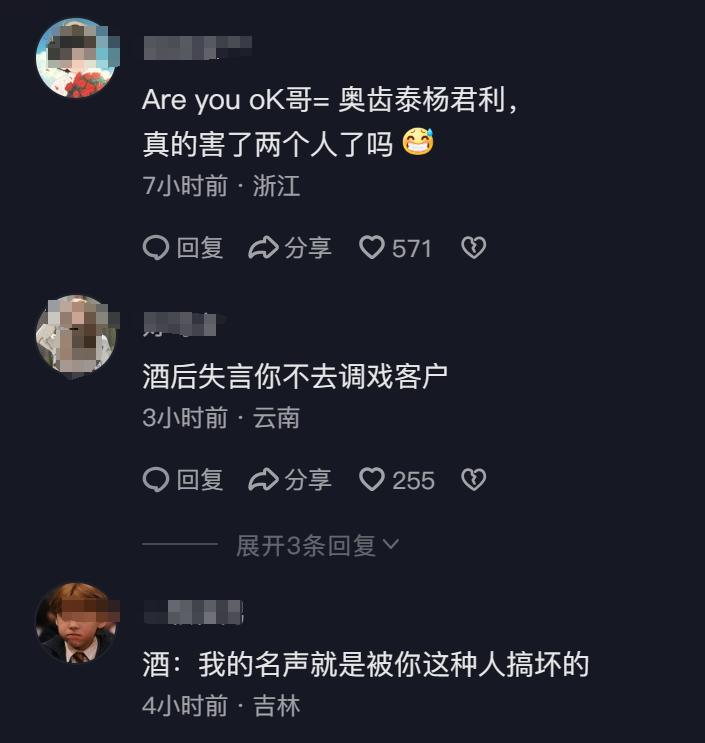Click comment text starting with Are you oK哥
The height and width of the screenshot is (743, 705).
[330, 101]
